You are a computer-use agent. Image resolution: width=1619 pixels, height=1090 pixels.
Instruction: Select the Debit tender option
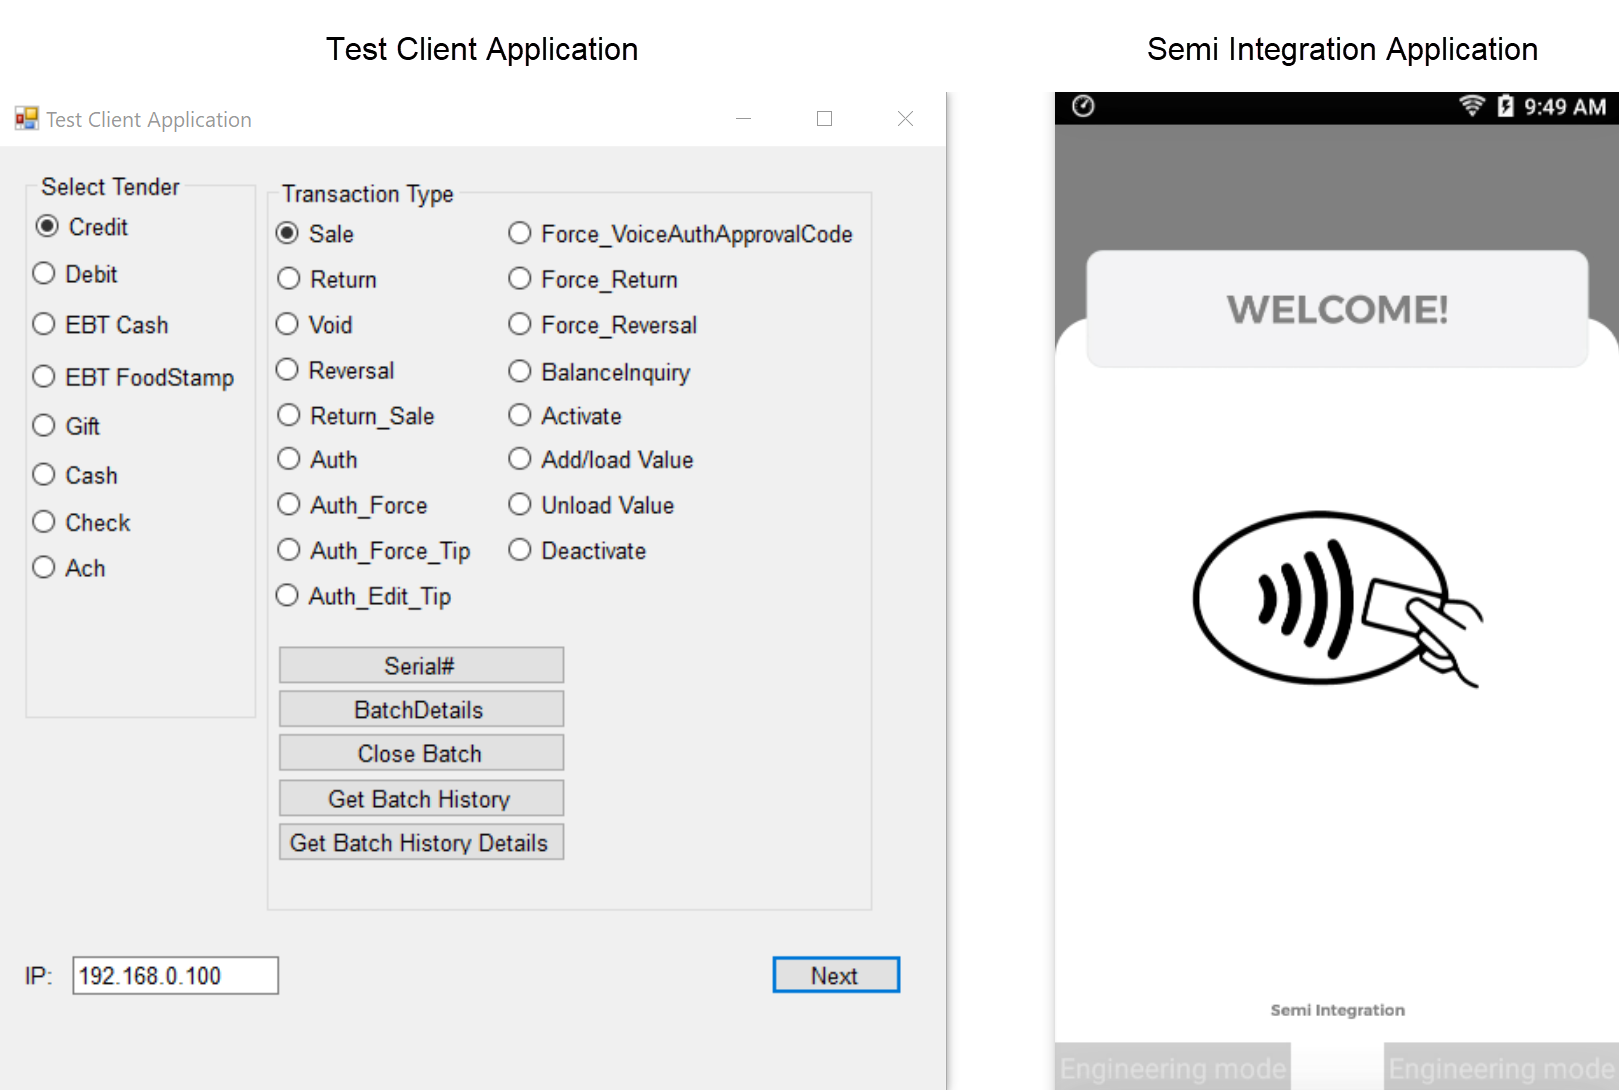tap(44, 274)
